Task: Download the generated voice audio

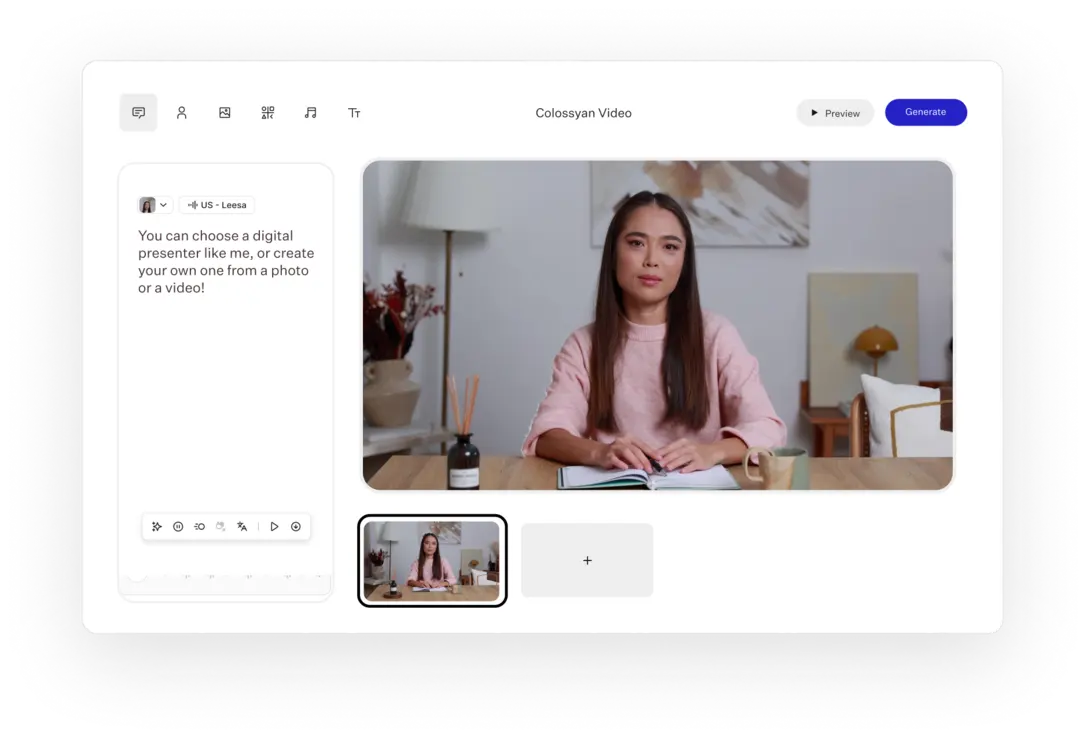Action: pyautogui.click(x=296, y=526)
